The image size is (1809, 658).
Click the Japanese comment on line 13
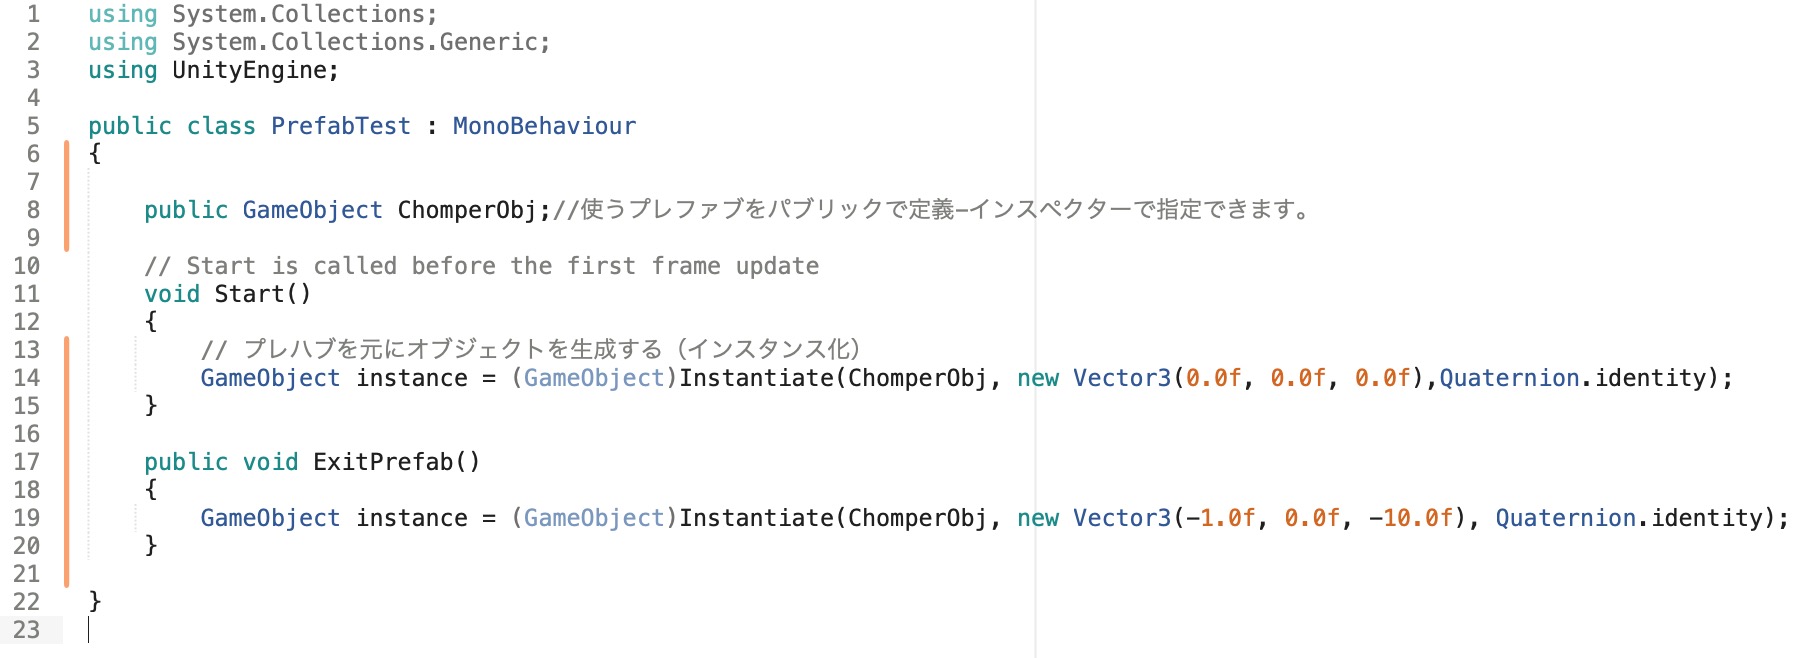[530, 349]
